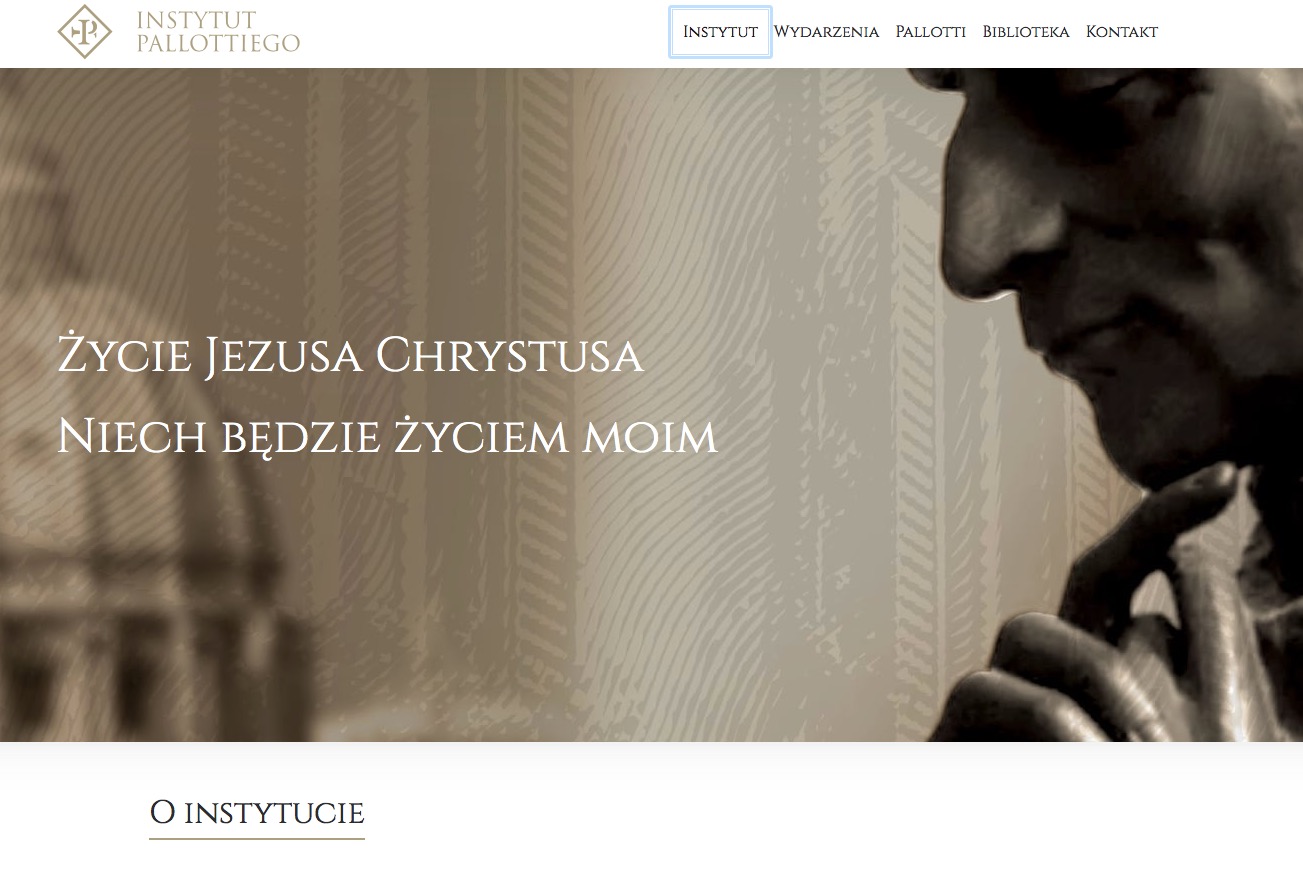Click the diamond-shaped Pallotti Institute logo icon

[x=84, y=32]
